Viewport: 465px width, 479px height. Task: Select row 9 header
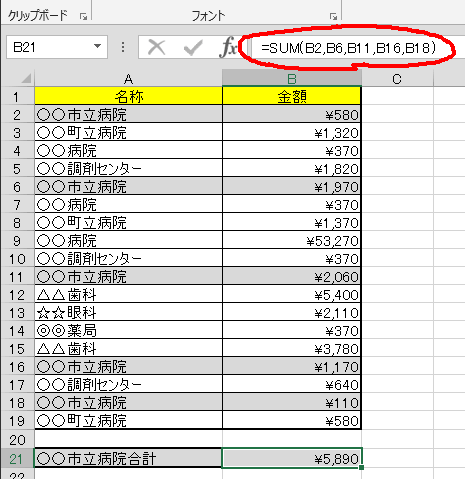point(17,241)
